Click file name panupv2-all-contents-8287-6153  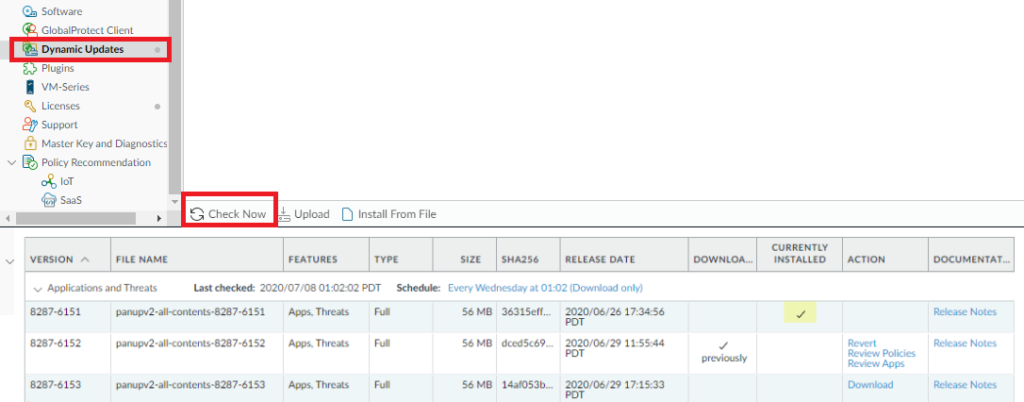[191, 384]
